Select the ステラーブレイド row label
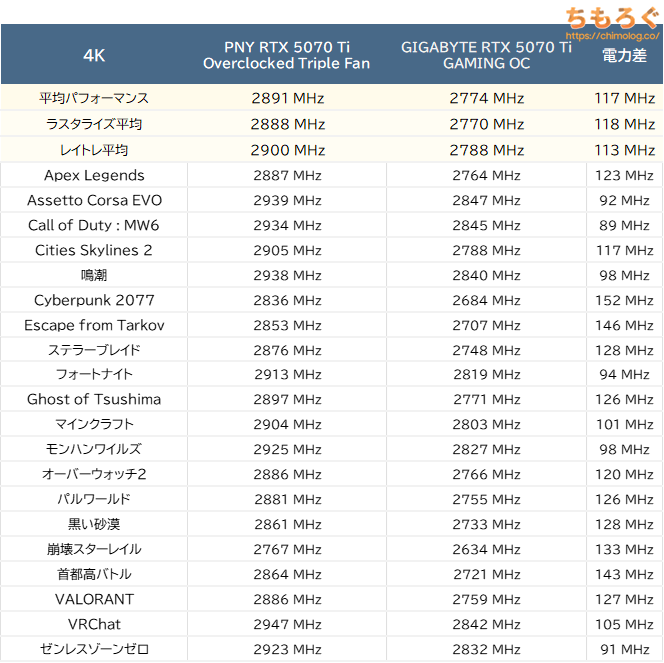This screenshot has width=664, height=663. (x=94, y=350)
